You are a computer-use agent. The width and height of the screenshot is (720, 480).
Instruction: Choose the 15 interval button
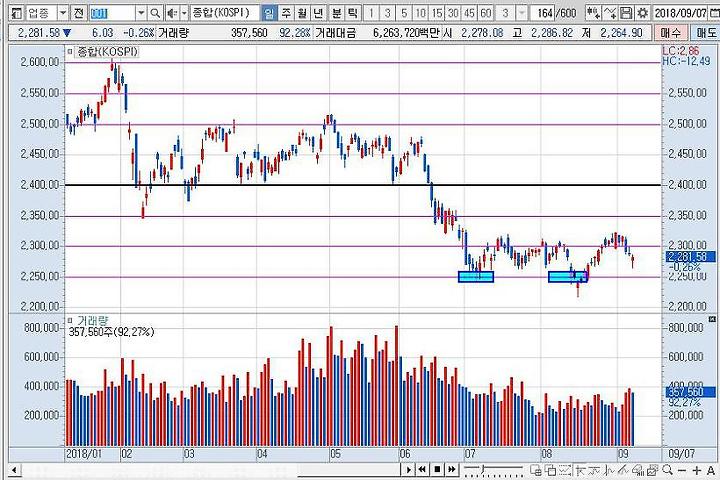[x=437, y=13]
